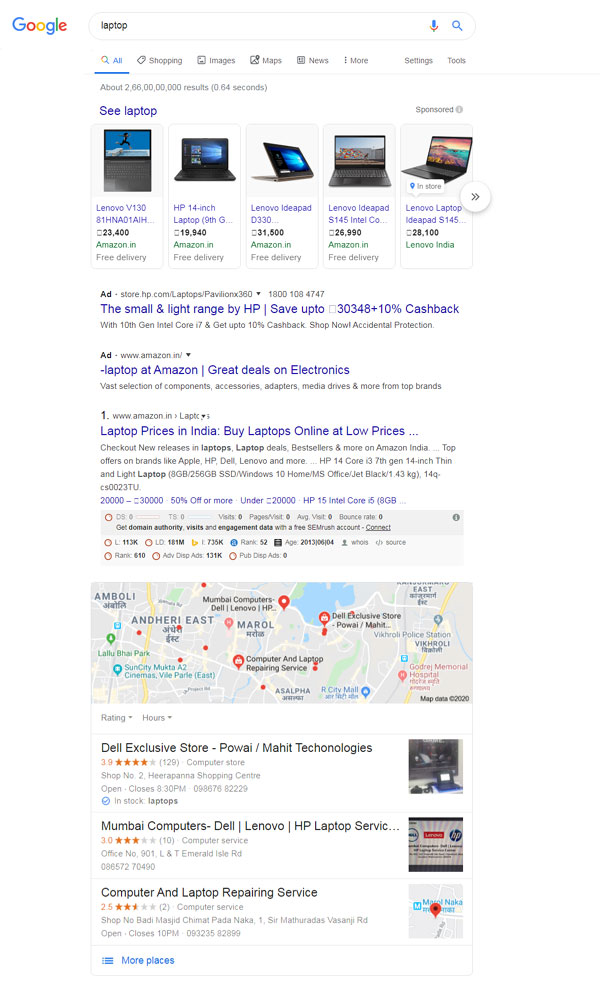The height and width of the screenshot is (988, 600).
Task: Click the Google logo
Action: pos(40,25)
